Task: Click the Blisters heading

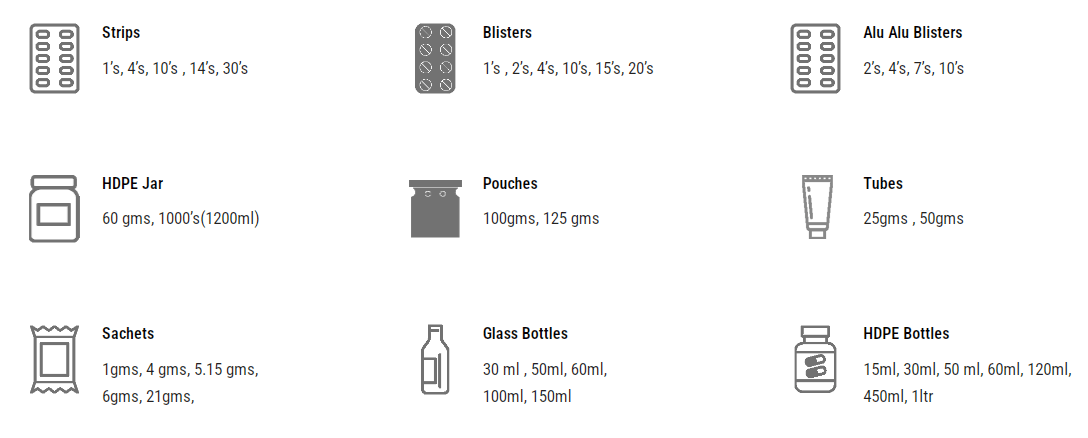Action: [x=507, y=33]
